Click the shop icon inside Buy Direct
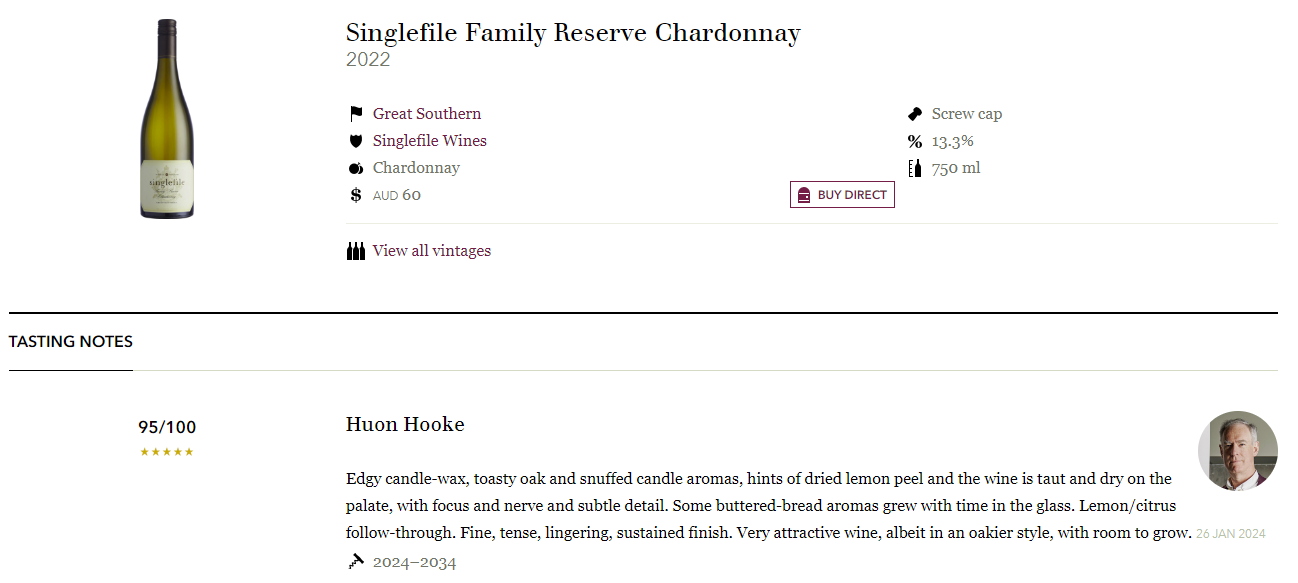The height and width of the screenshot is (583, 1298). click(x=804, y=195)
